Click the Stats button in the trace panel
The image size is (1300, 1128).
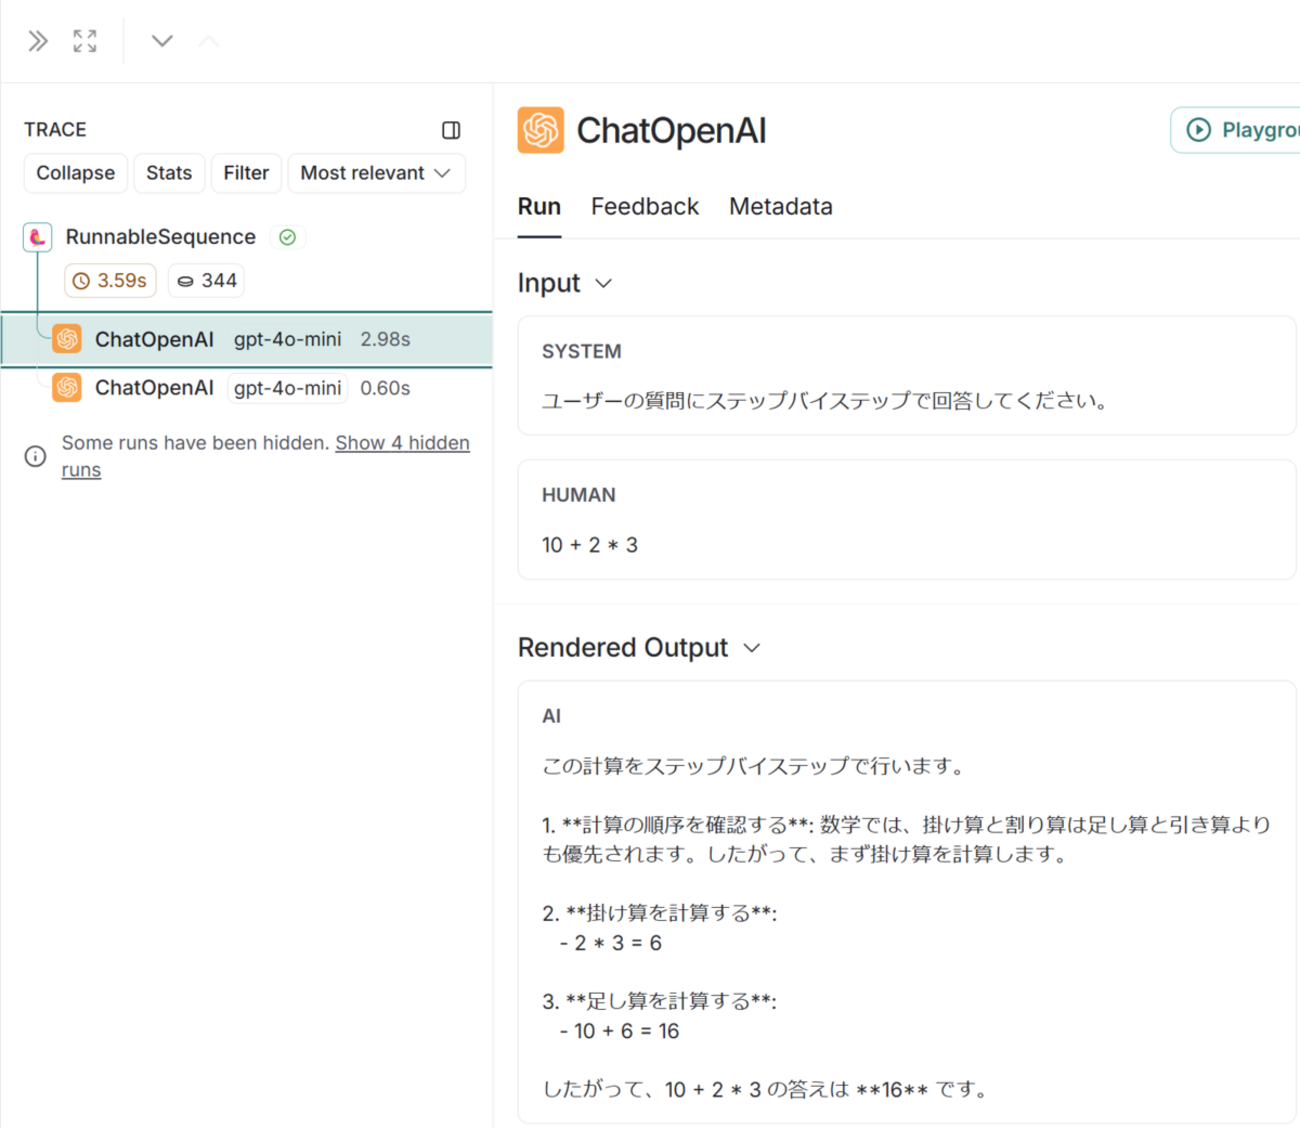click(x=169, y=173)
